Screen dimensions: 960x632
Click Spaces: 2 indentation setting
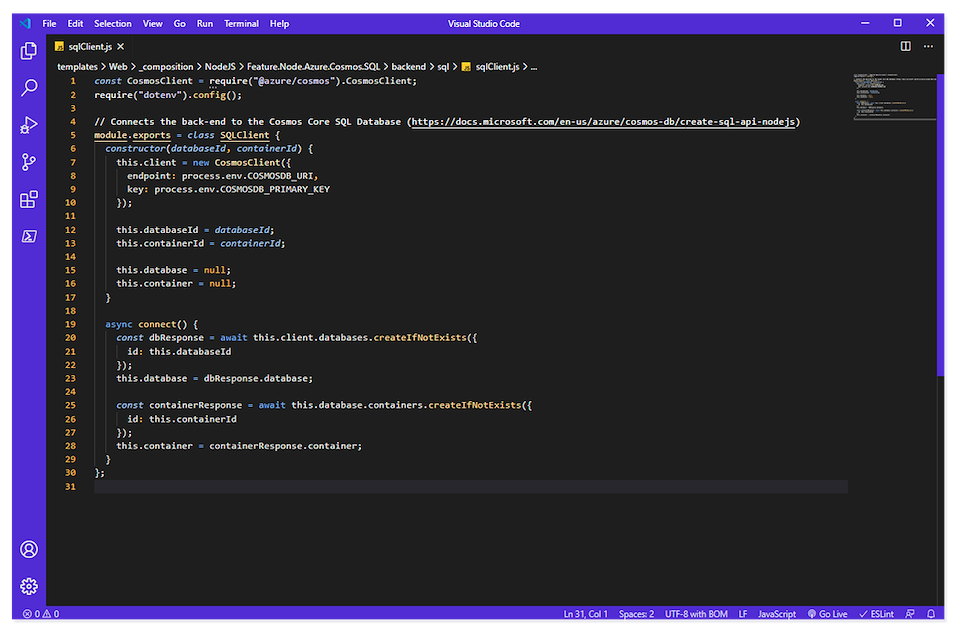coord(636,614)
